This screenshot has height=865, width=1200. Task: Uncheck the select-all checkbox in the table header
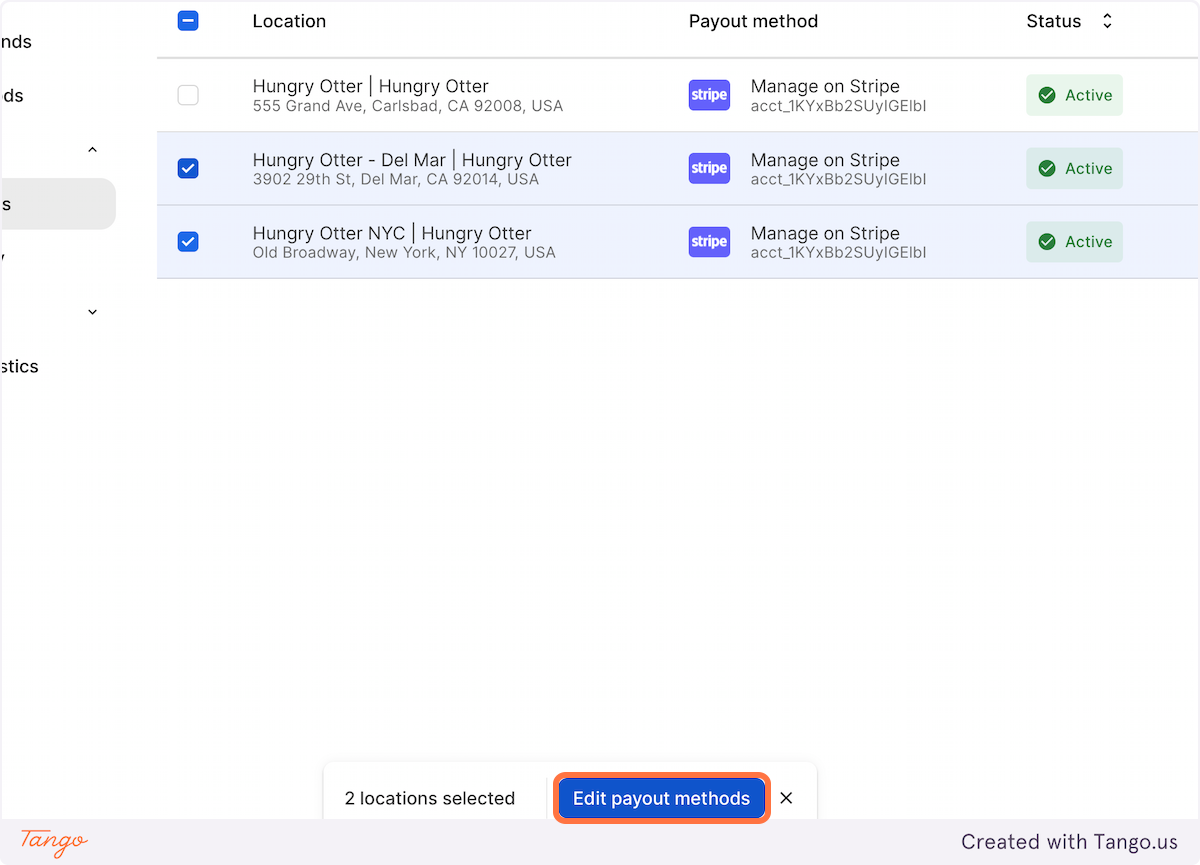tap(188, 20)
